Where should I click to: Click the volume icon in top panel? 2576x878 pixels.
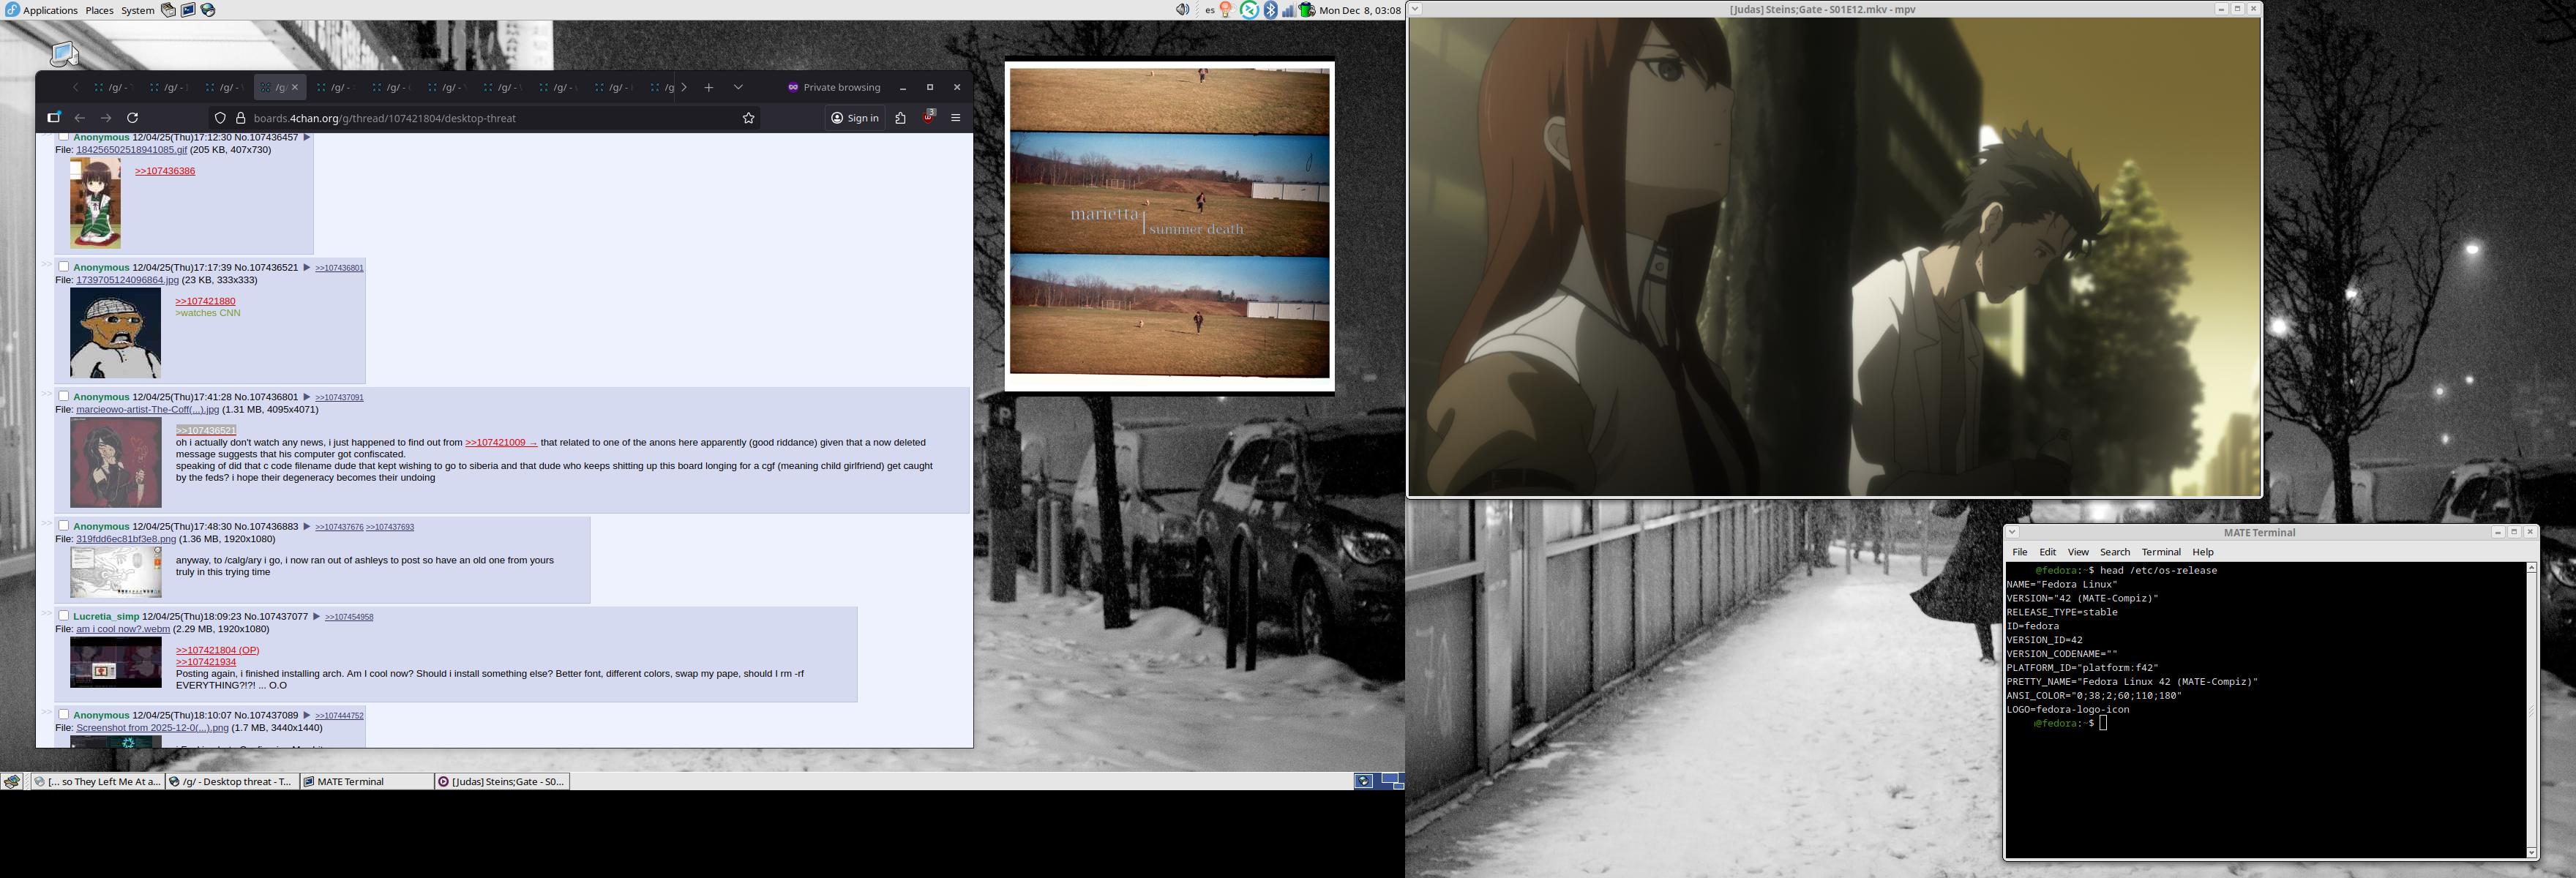coord(1182,10)
